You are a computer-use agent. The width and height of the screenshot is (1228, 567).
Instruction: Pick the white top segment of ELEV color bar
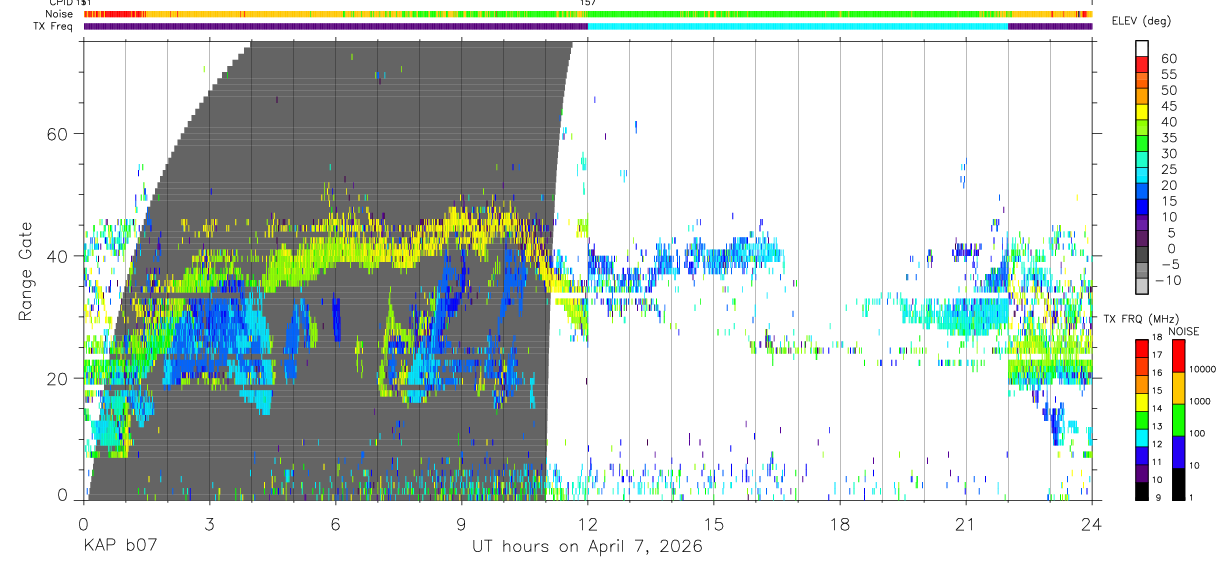click(x=1142, y=50)
